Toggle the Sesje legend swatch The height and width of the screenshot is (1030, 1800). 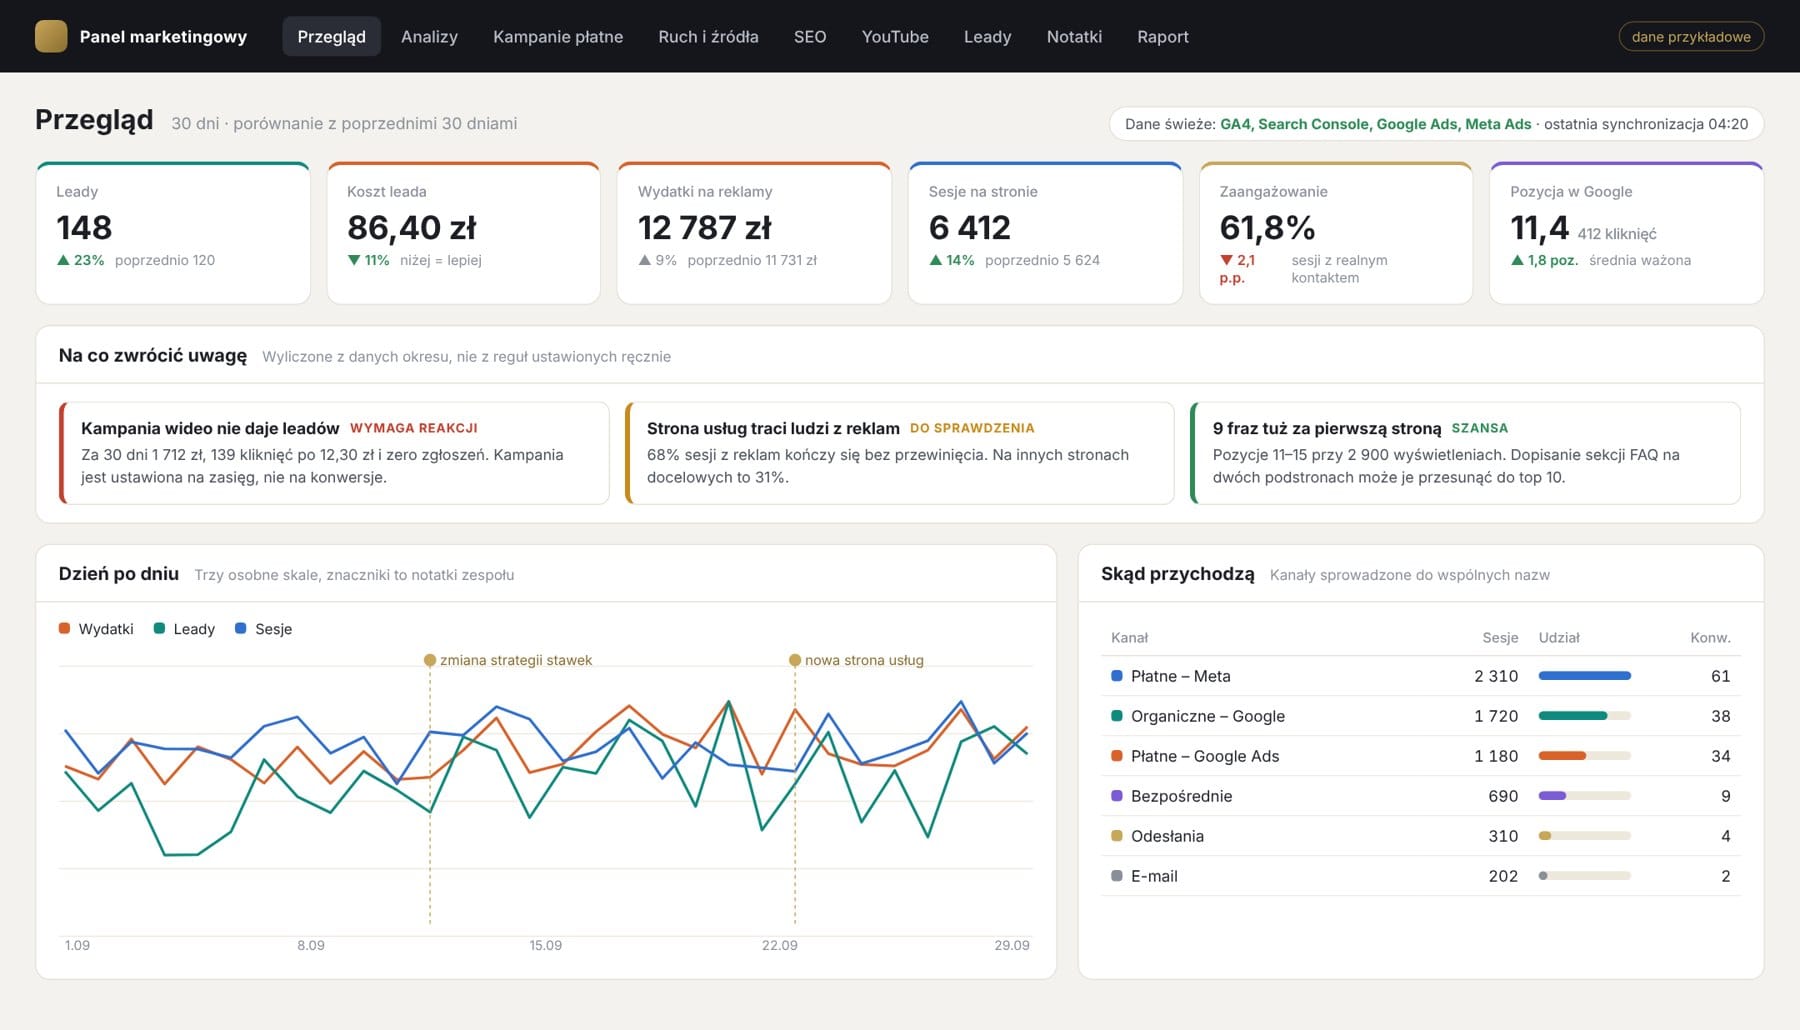[x=240, y=629]
